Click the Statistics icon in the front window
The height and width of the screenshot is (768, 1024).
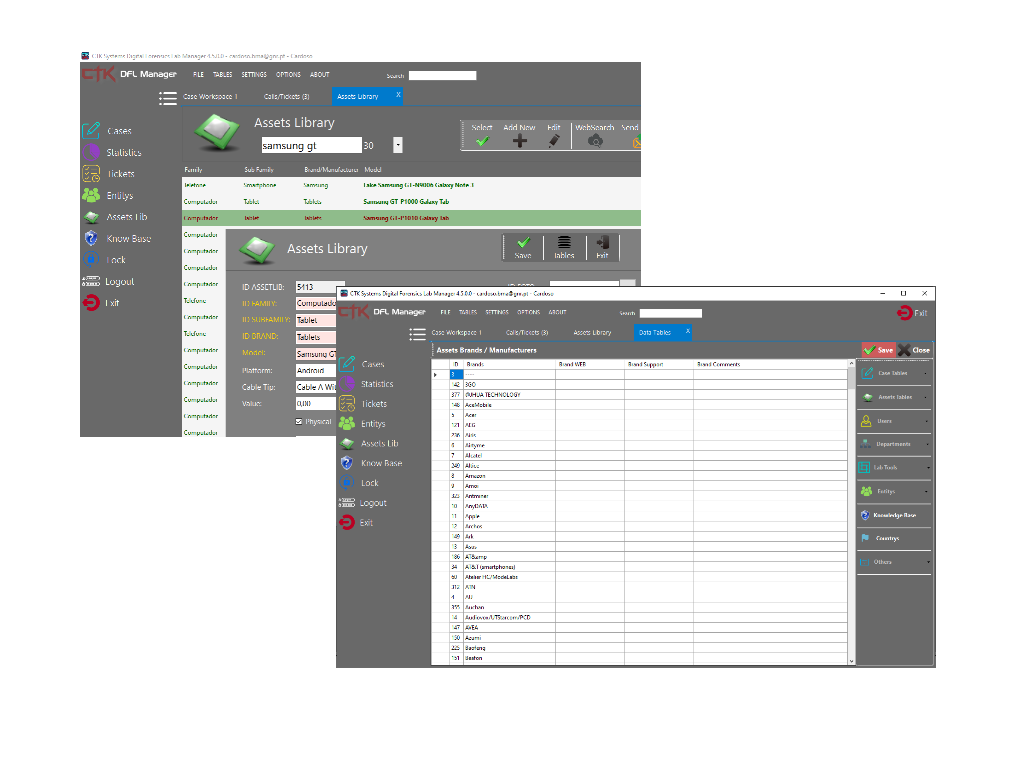[346, 384]
